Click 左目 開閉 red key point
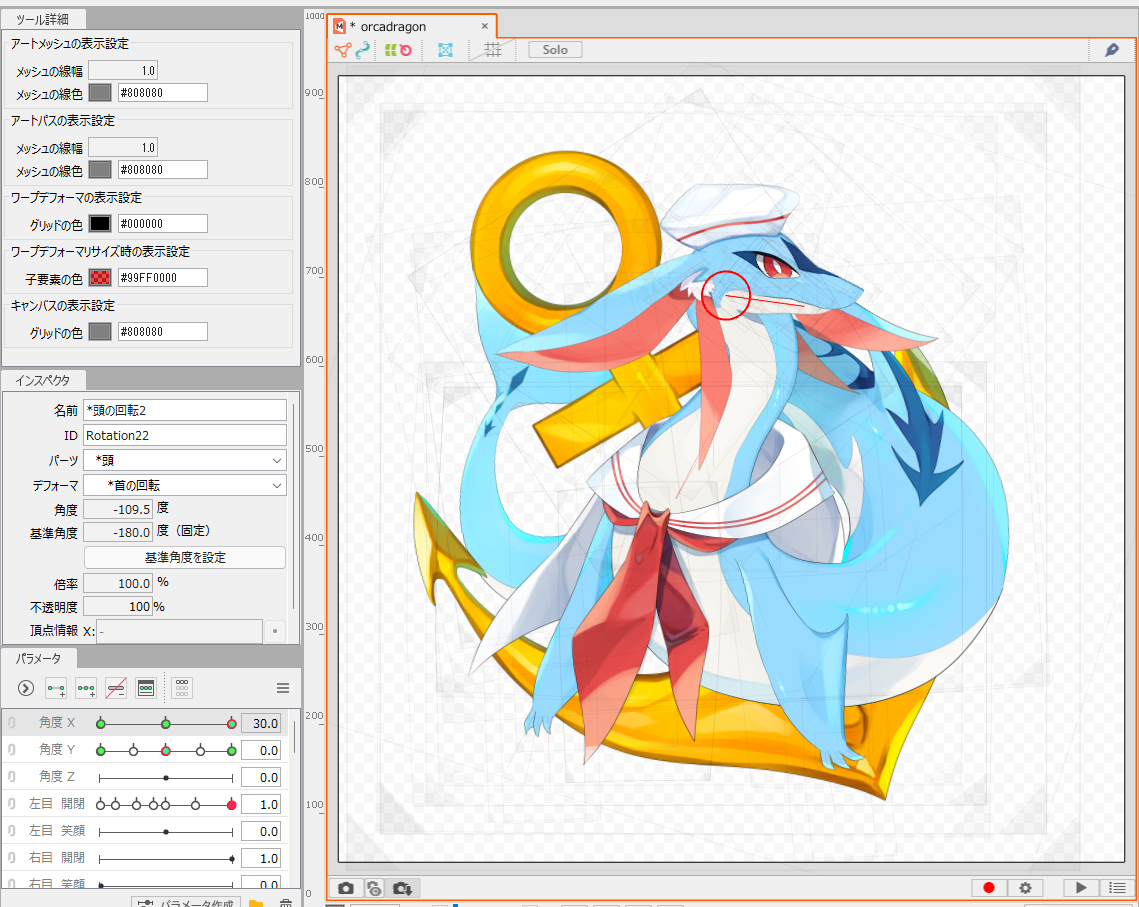 pyautogui.click(x=232, y=805)
